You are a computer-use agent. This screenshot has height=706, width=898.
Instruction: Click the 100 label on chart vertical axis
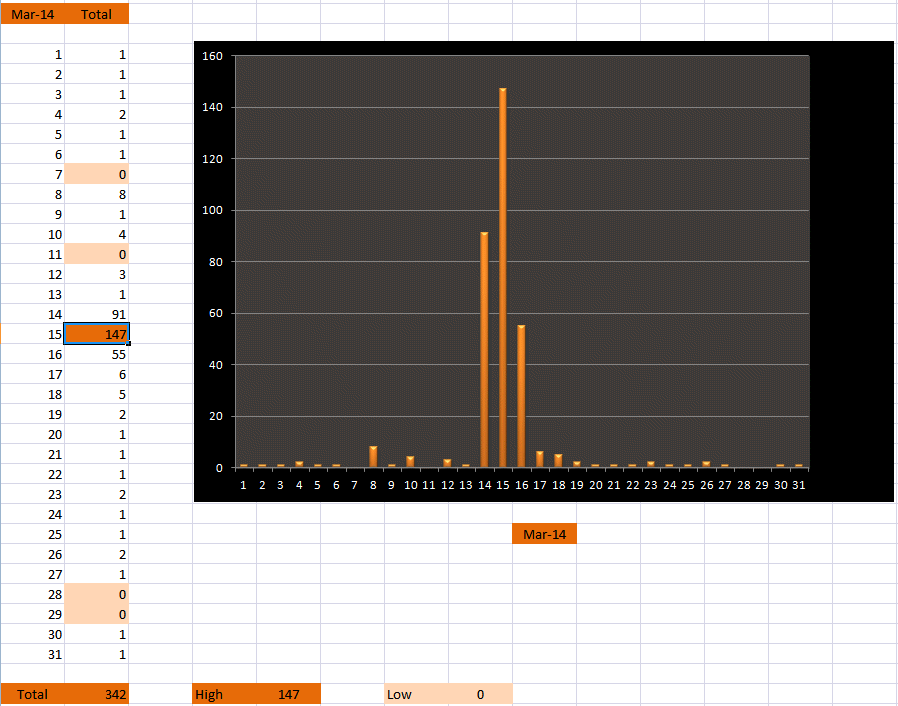[x=212, y=210]
